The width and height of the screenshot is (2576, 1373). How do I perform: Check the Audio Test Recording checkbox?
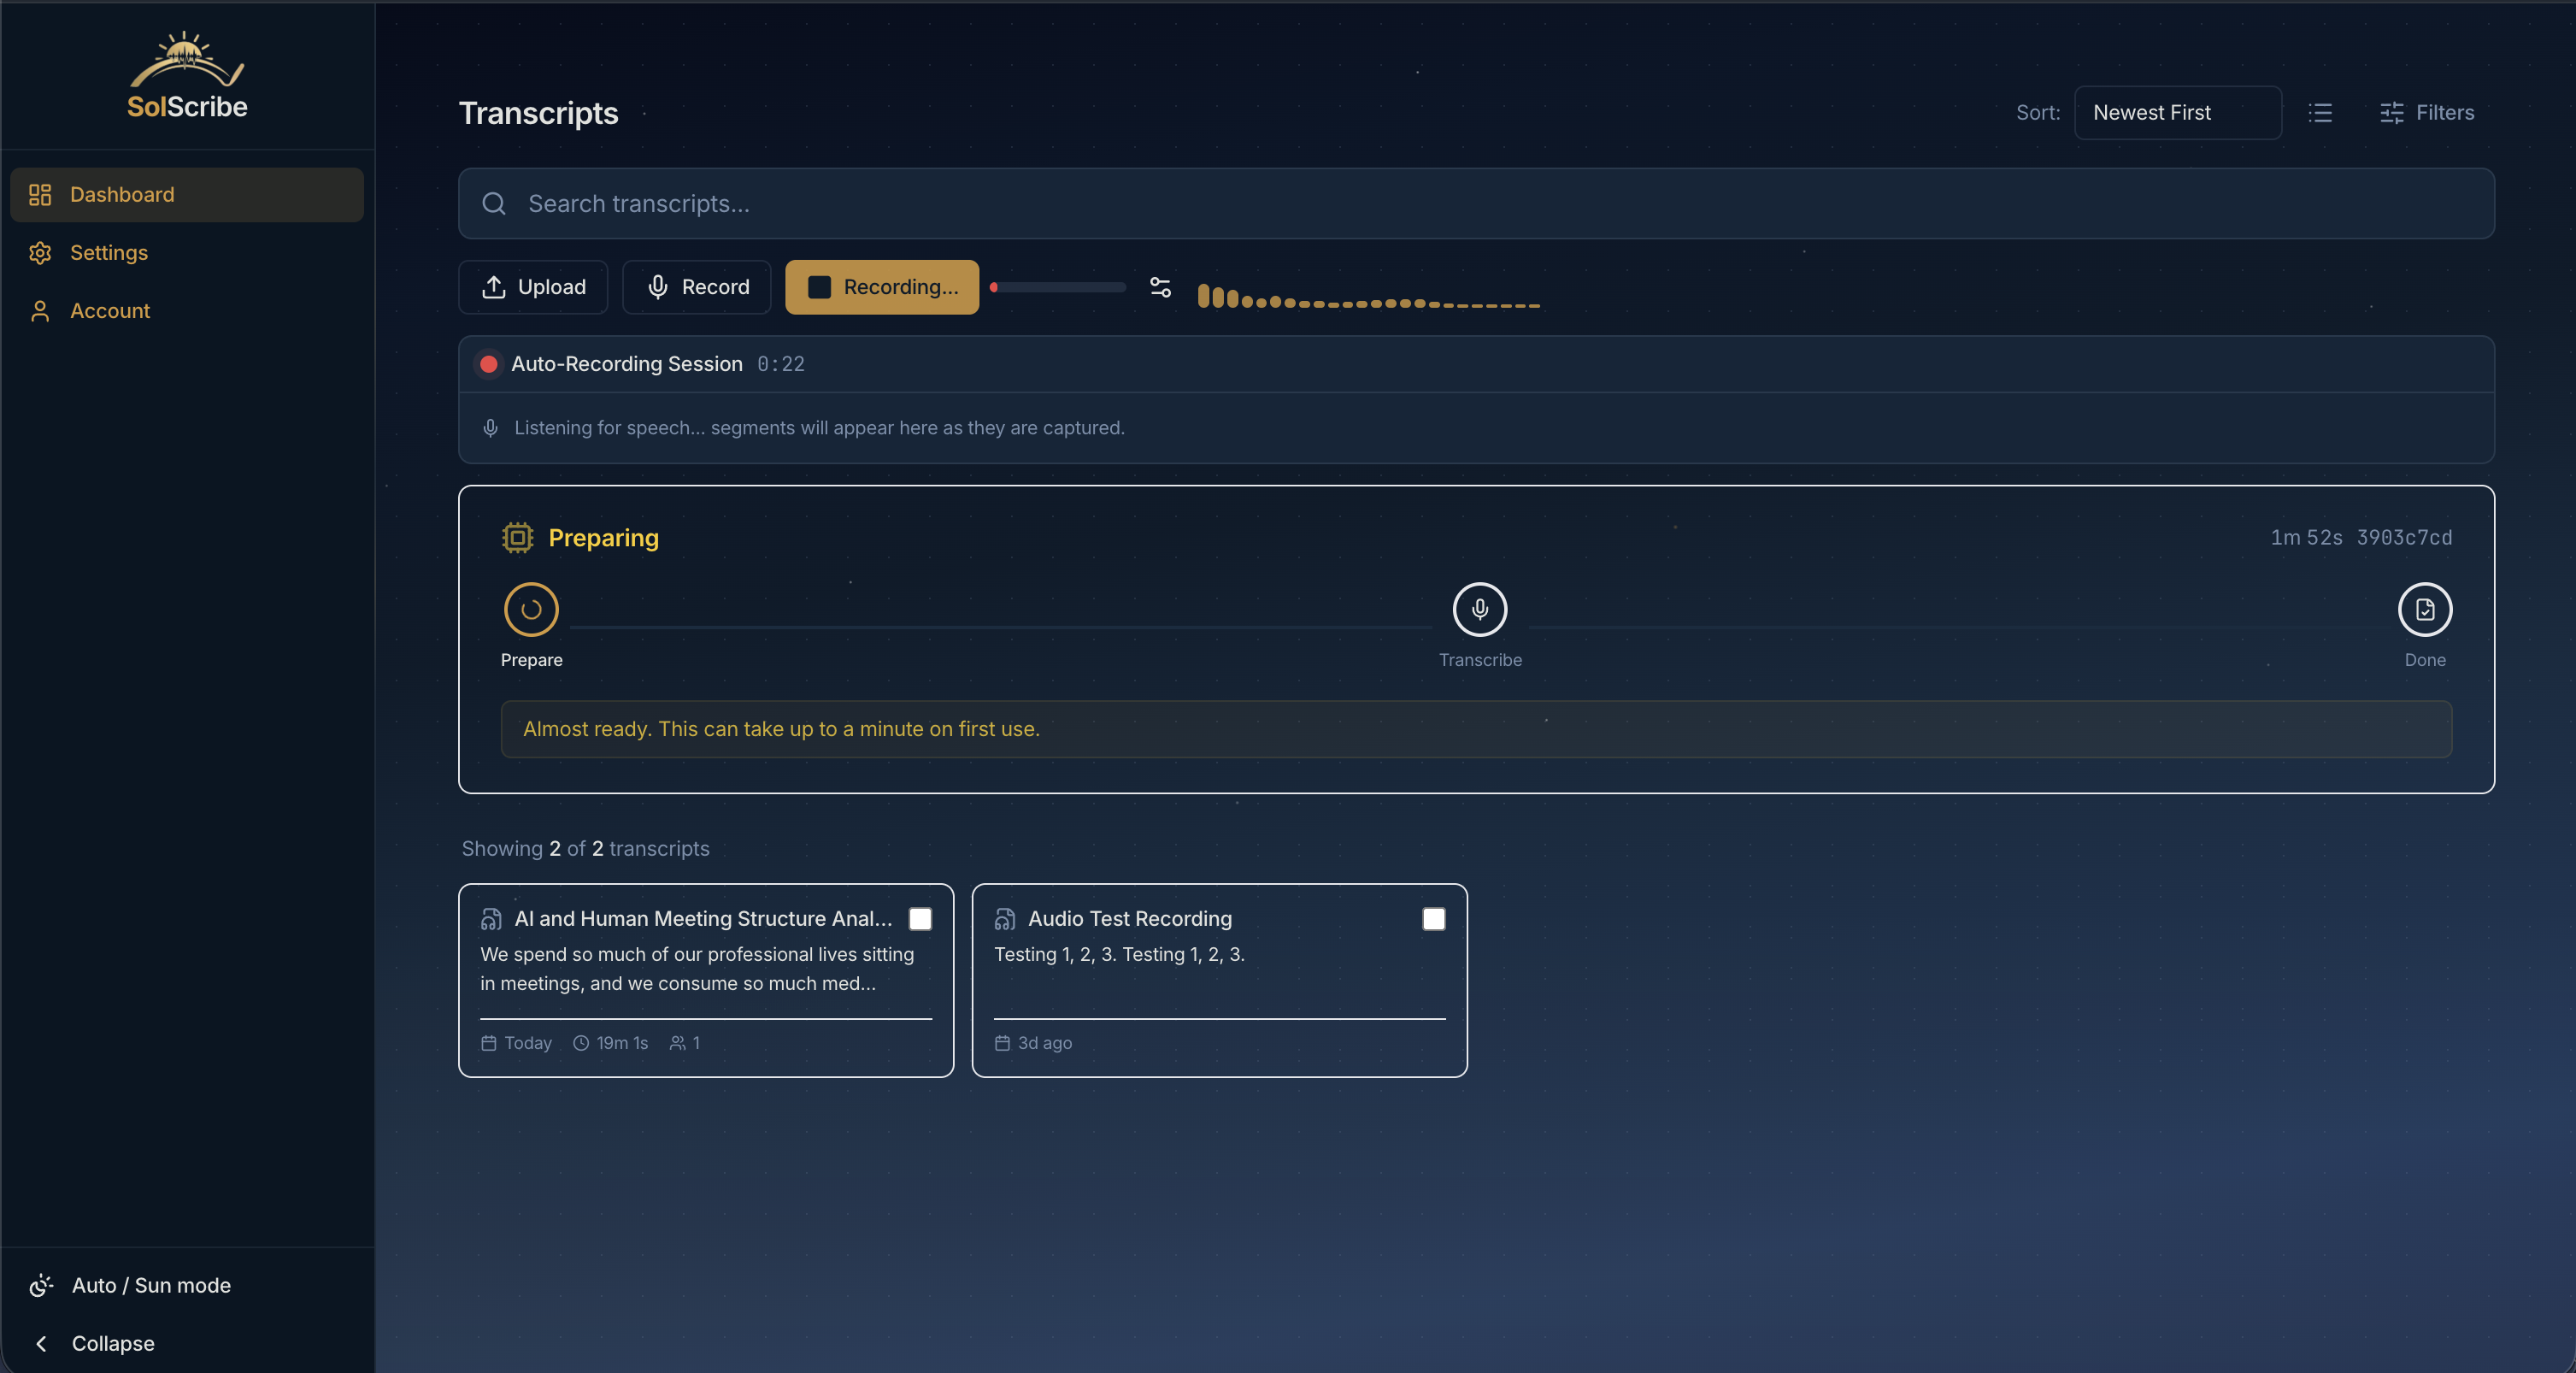pos(1434,919)
